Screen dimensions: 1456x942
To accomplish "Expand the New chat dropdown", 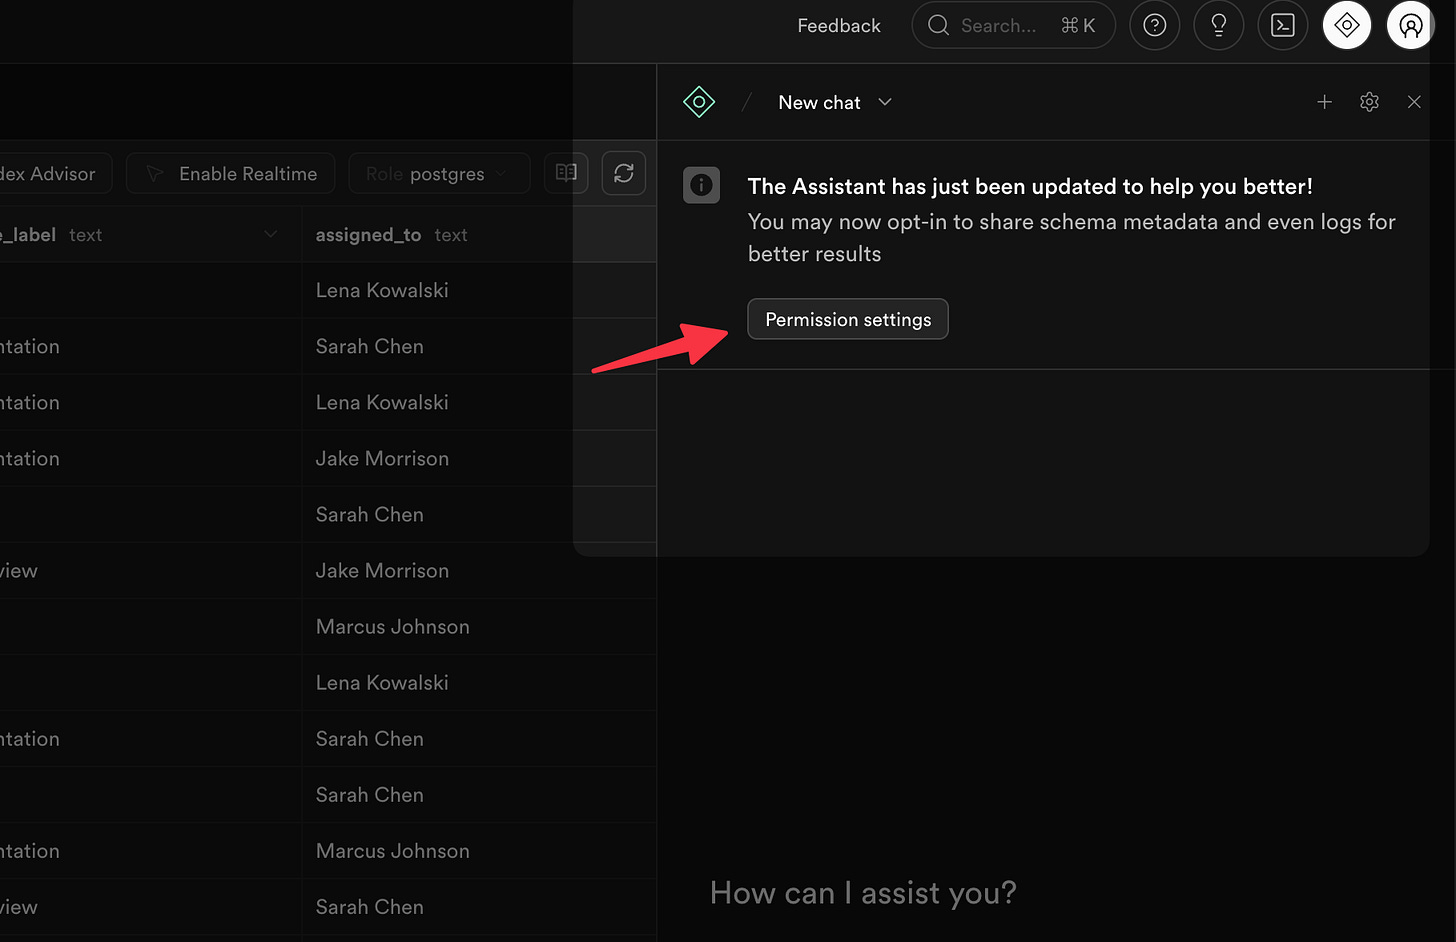I will tap(834, 102).
